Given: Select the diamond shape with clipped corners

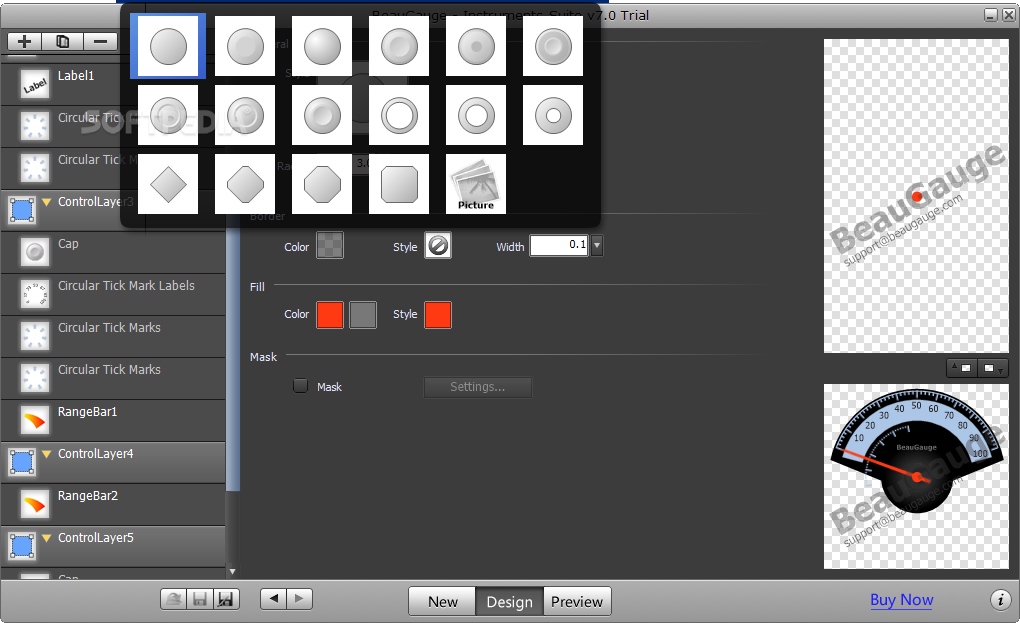Looking at the screenshot, I should [245, 184].
